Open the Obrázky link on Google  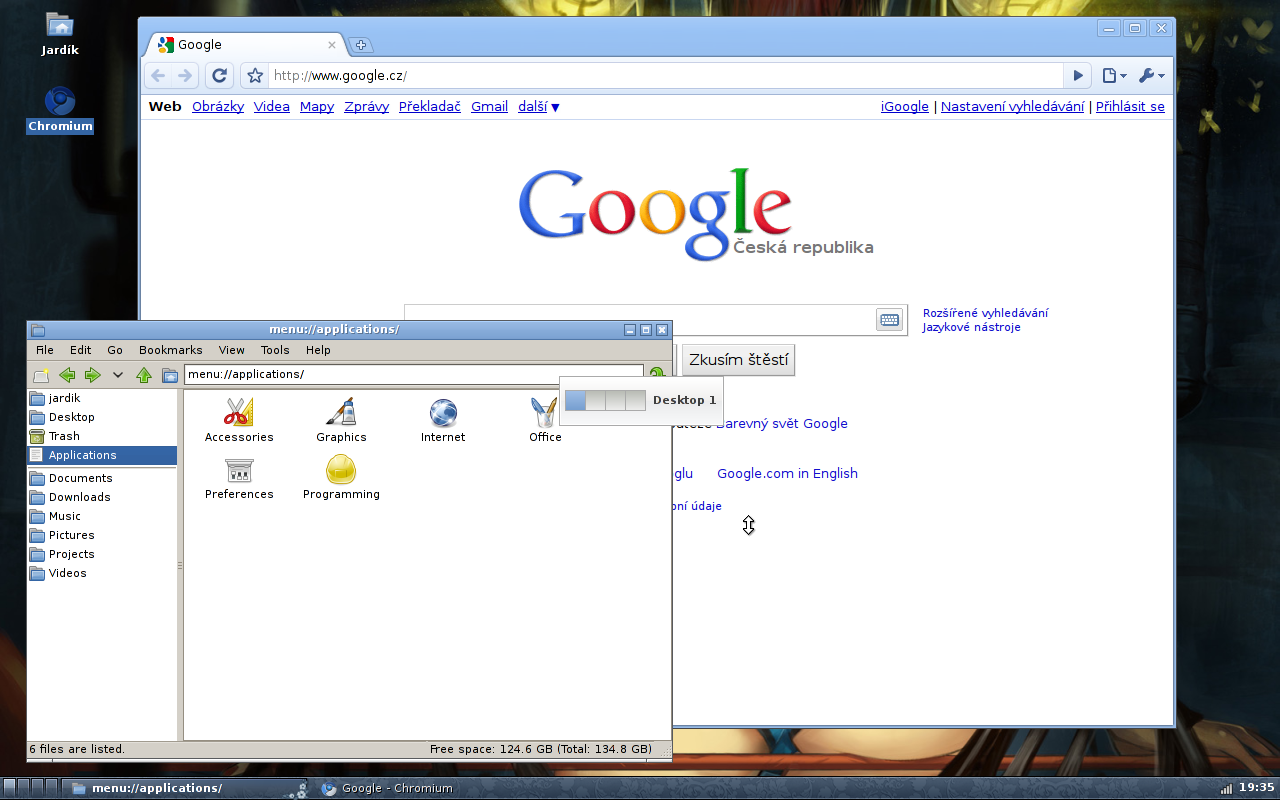(x=218, y=107)
